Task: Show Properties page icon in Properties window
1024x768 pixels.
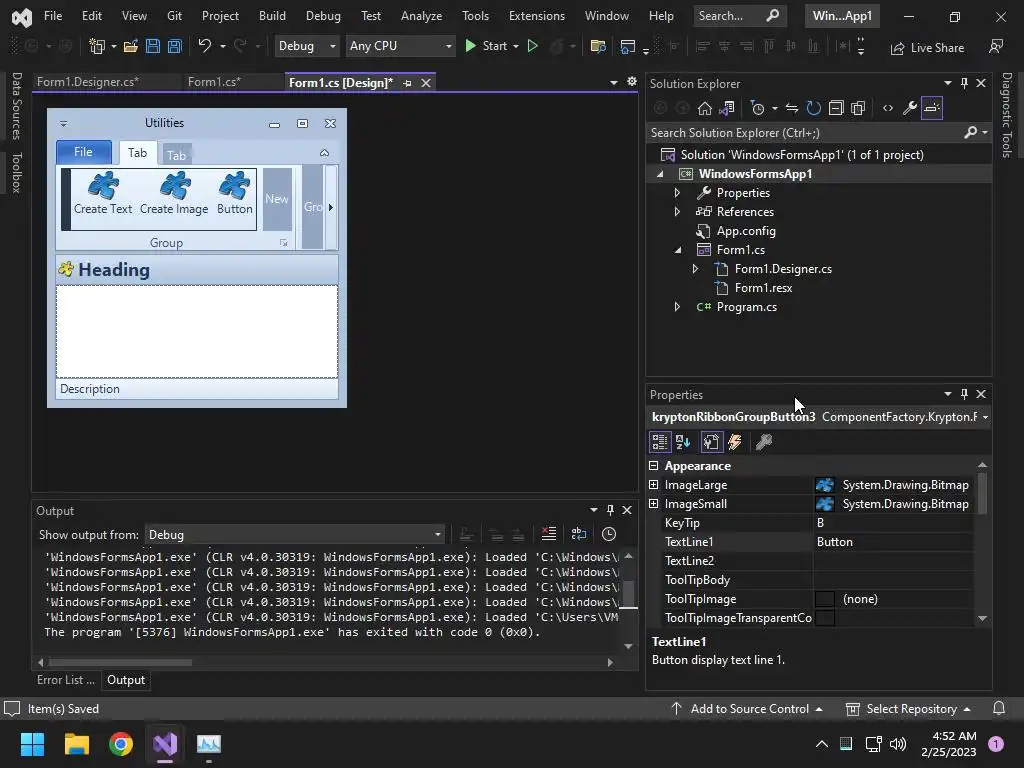Action: 711,442
